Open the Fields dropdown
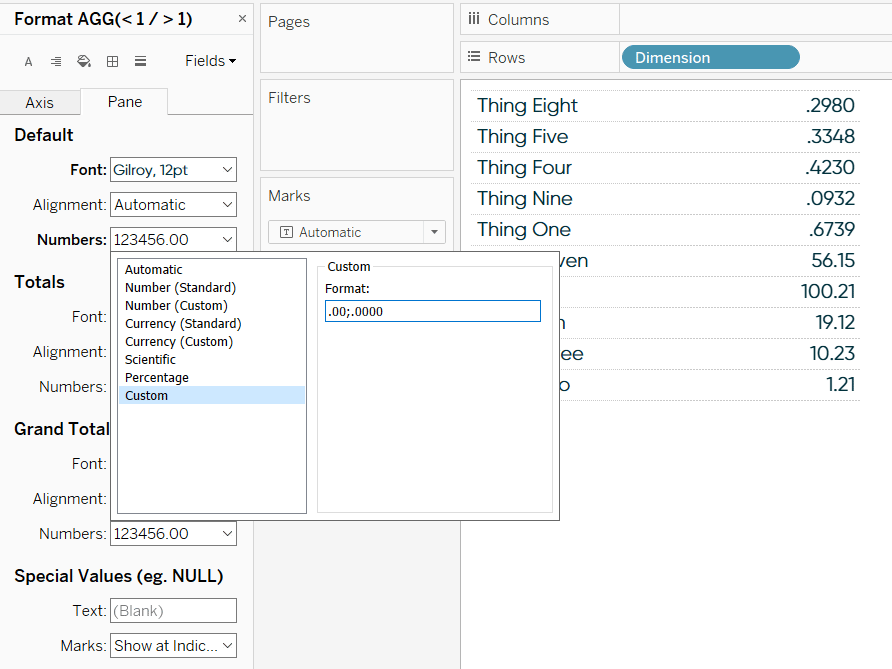 point(209,60)
